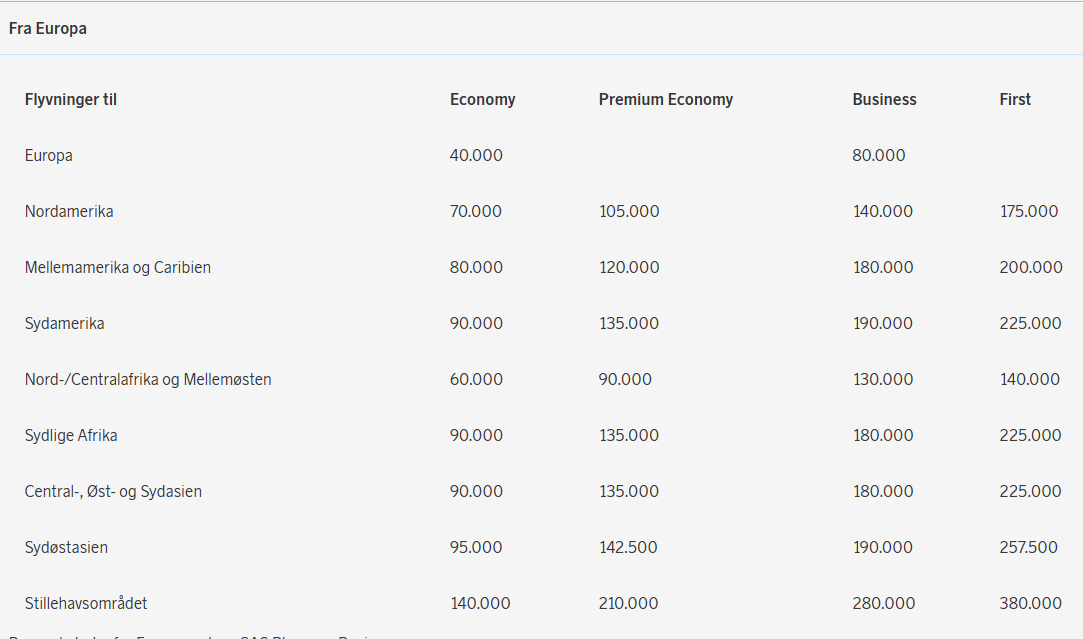1083x639 pixels.
Task: Click the Sydamerika row label
Action: 65,323
